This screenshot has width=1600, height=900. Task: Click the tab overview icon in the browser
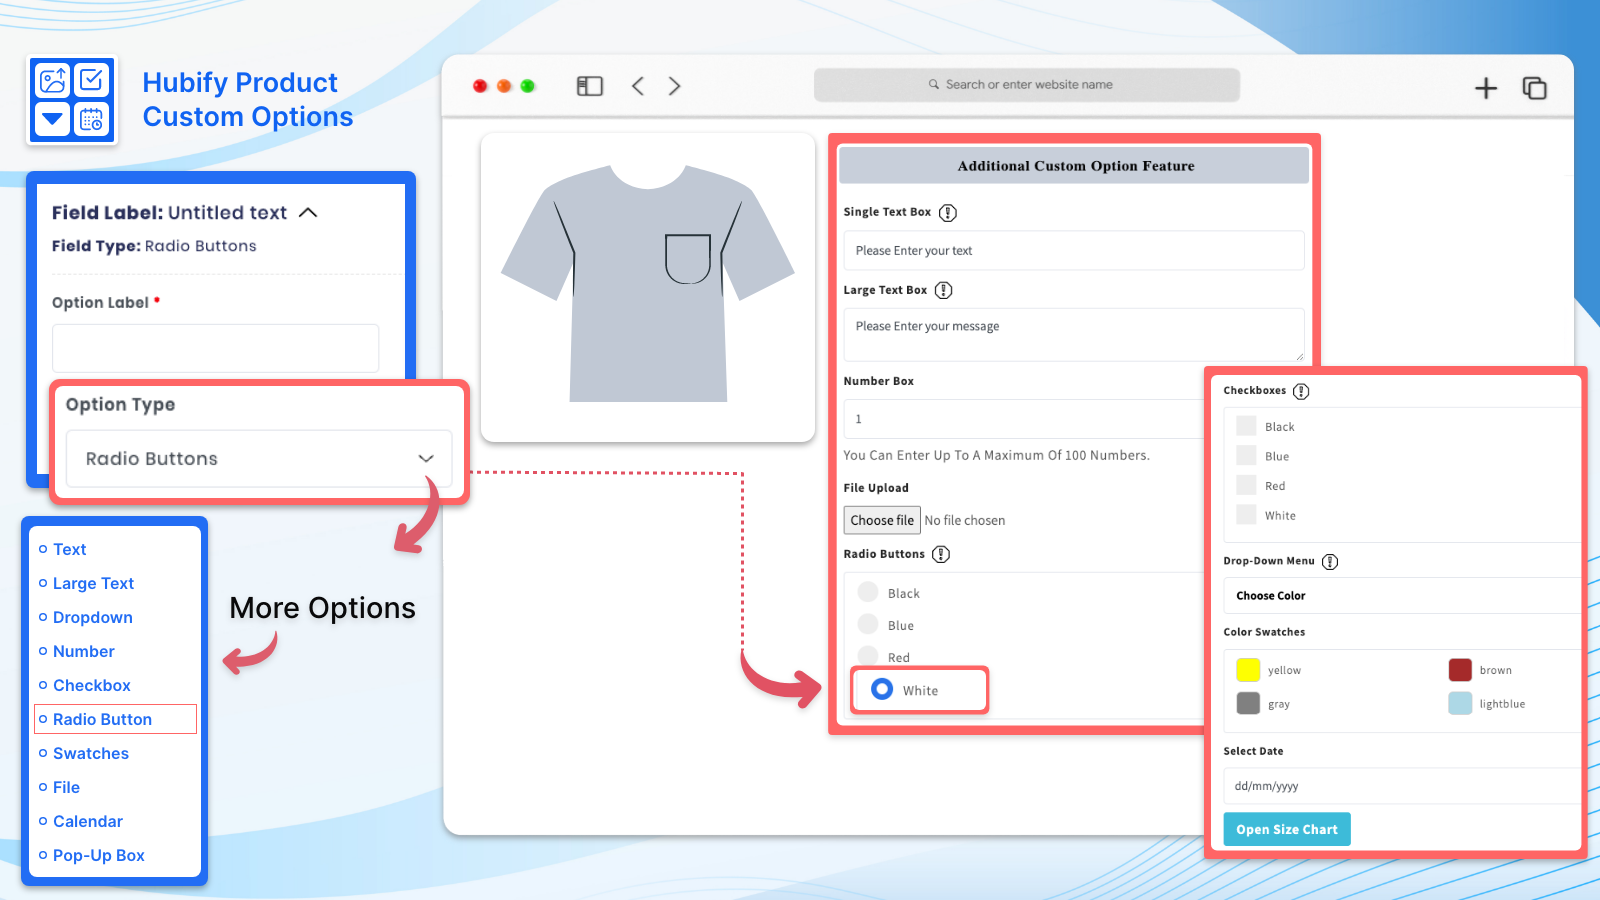[x=1535, y=88]
